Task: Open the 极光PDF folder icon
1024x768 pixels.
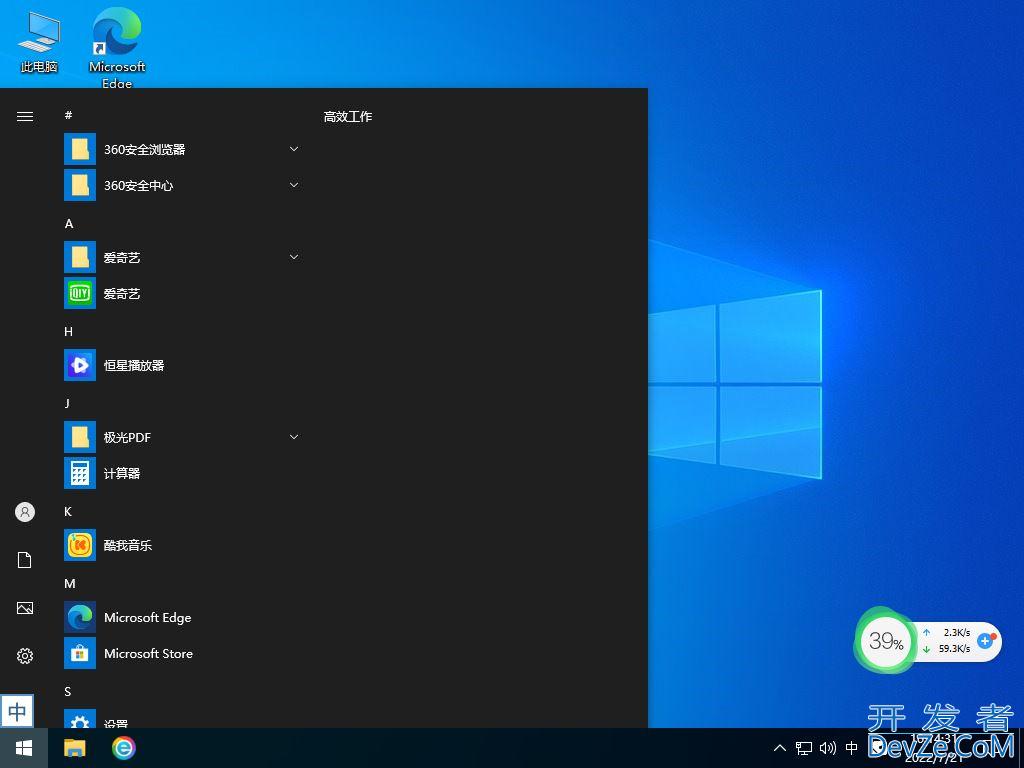Action: 80,437
